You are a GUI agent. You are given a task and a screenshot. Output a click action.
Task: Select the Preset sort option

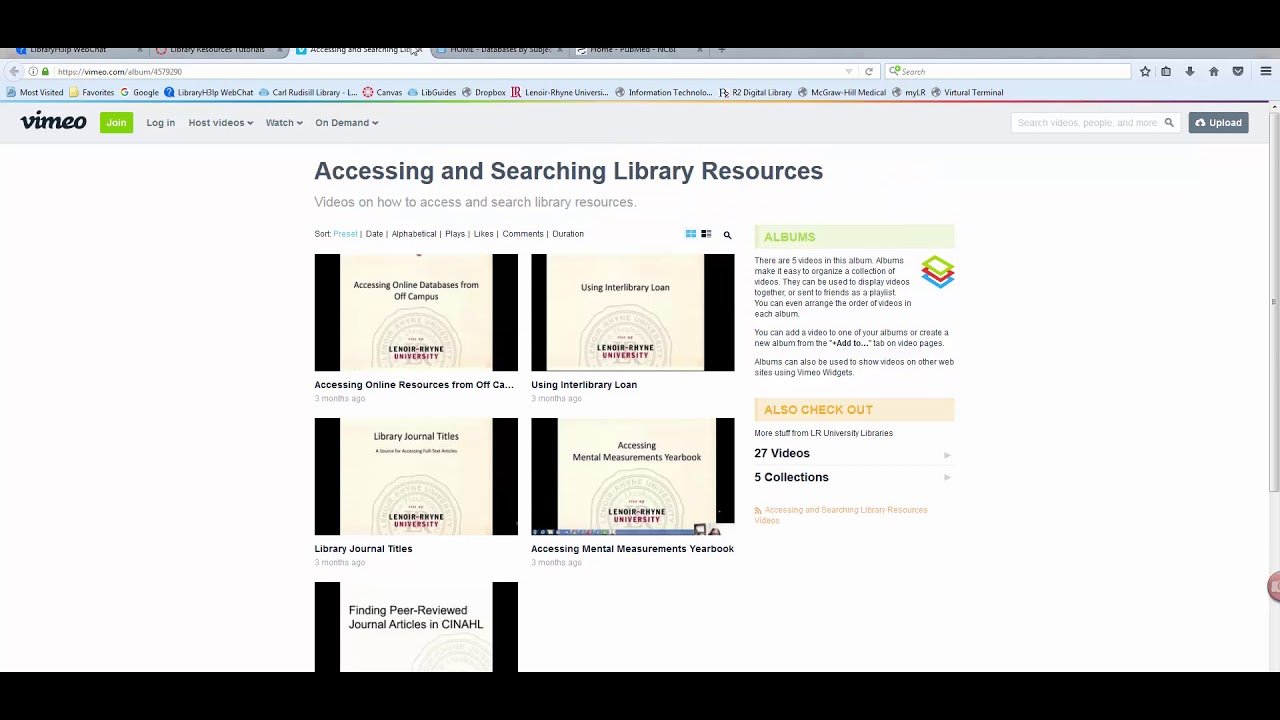[345, 234]
